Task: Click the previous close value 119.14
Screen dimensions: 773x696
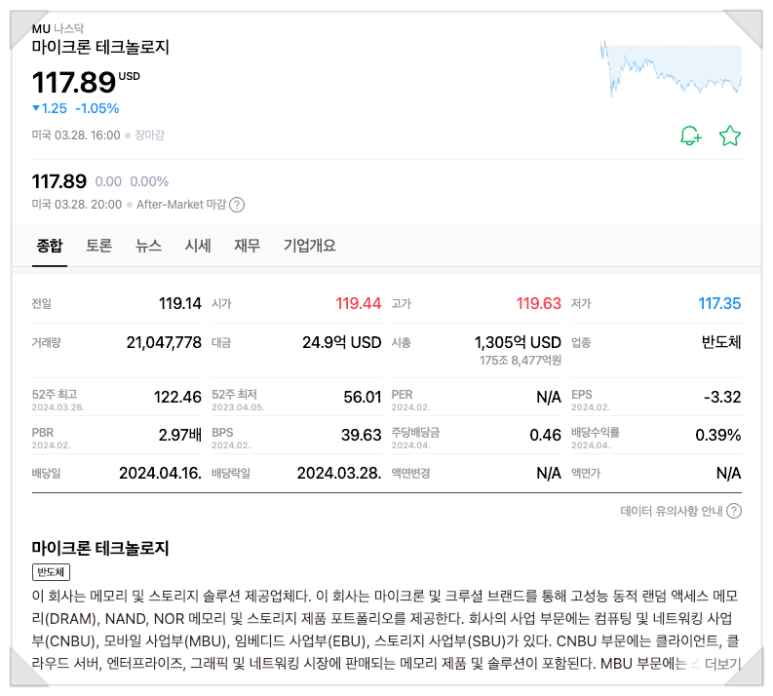Action: point(180,304)
